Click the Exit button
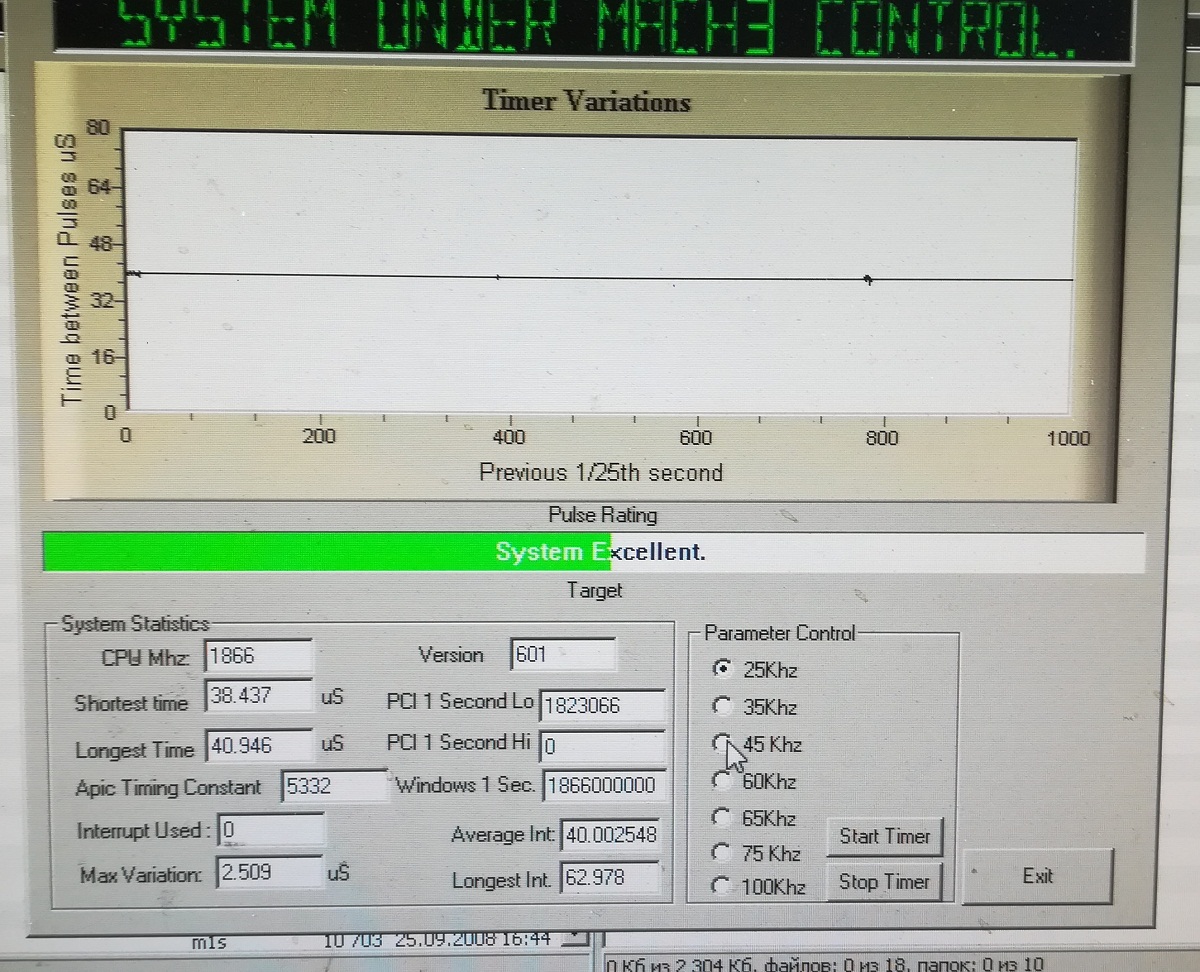Screen dimensions: 1200x972 1037,876
